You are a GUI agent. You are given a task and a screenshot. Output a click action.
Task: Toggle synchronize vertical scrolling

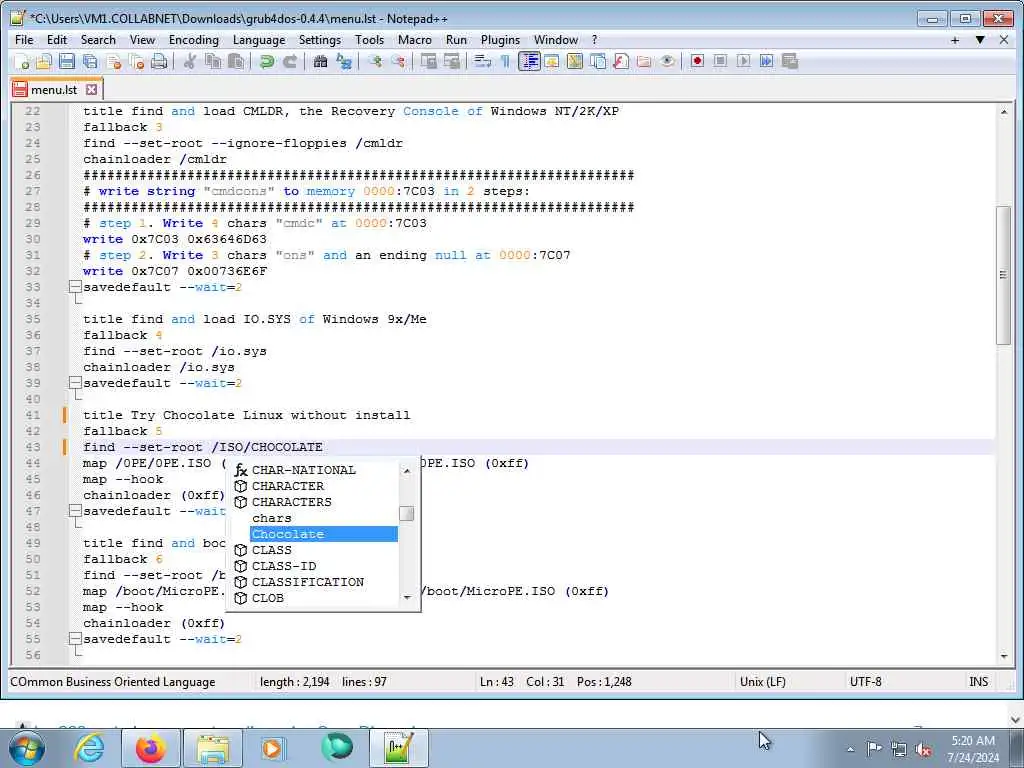(x=428, y=61)
